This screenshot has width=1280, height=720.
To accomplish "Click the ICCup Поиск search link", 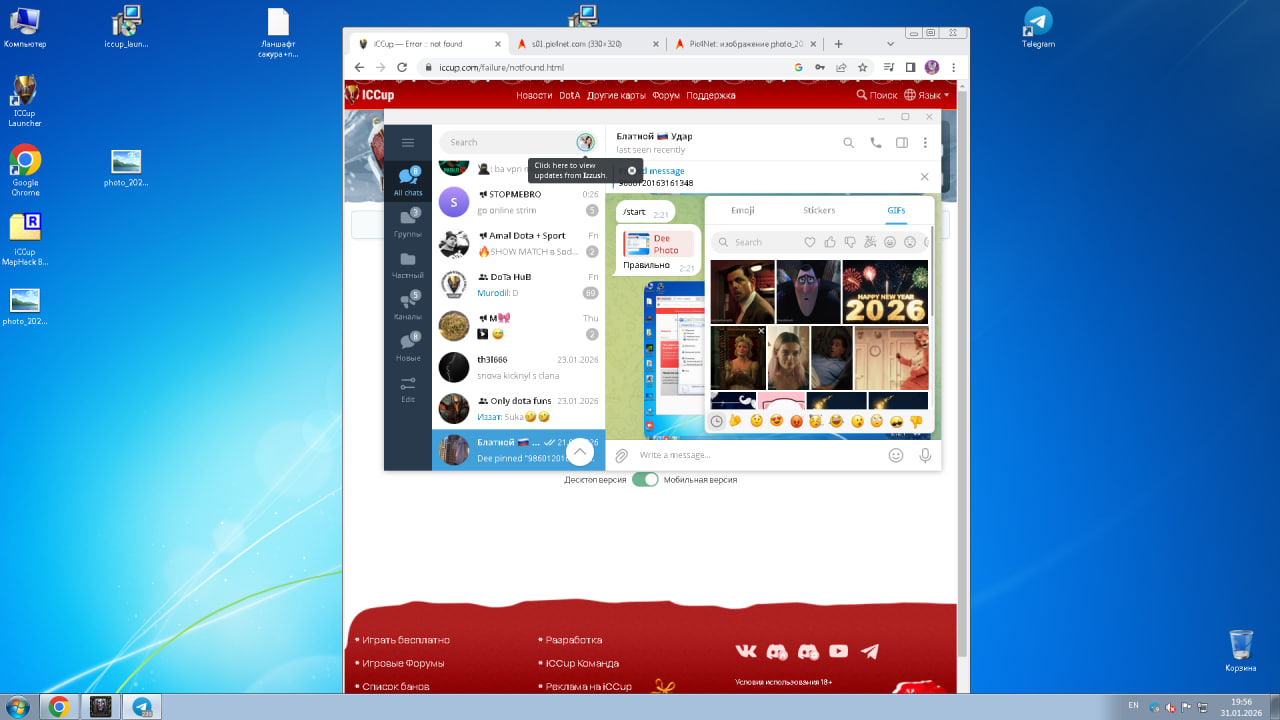I will (x=877, y=95).
